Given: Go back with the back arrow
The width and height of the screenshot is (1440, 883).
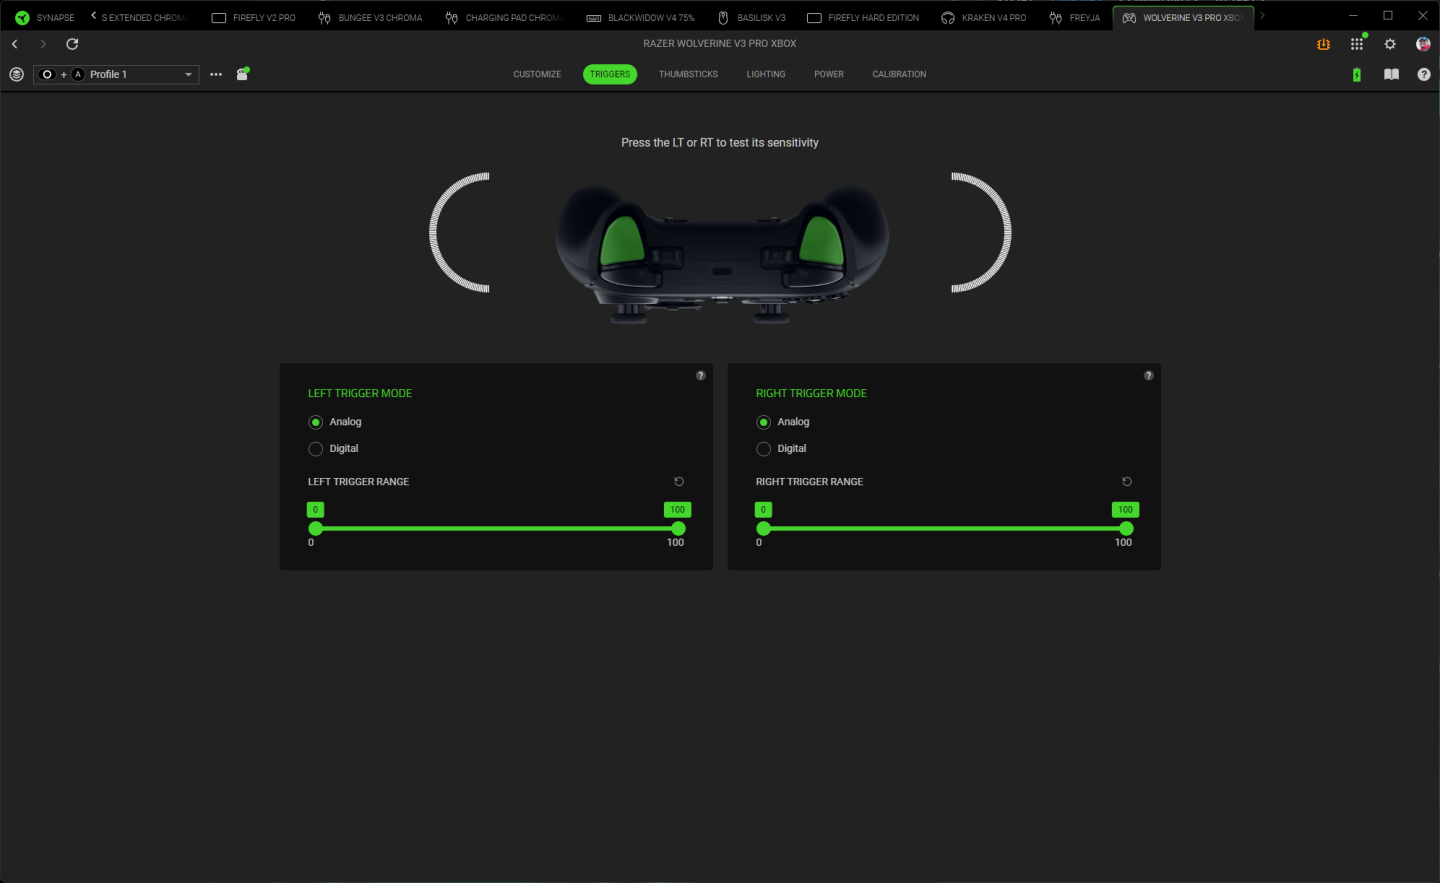Looking at the screenshot, I should click(x=15, y=44).
